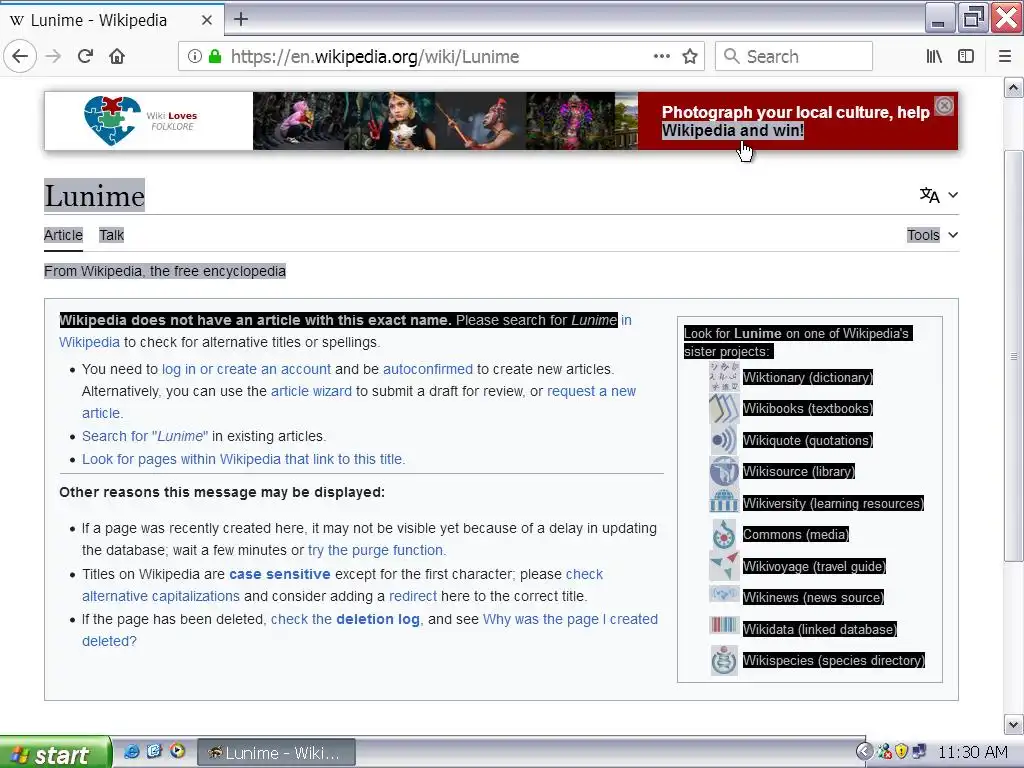Click the Wikidata barcode logo icon

coord(724,626)
